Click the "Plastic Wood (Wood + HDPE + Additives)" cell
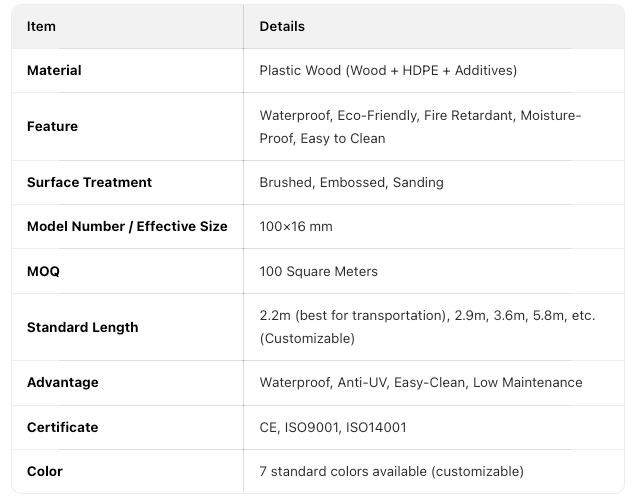Image resolution: width=636 pixels, height=501 pixels. (x=388, y=70)
